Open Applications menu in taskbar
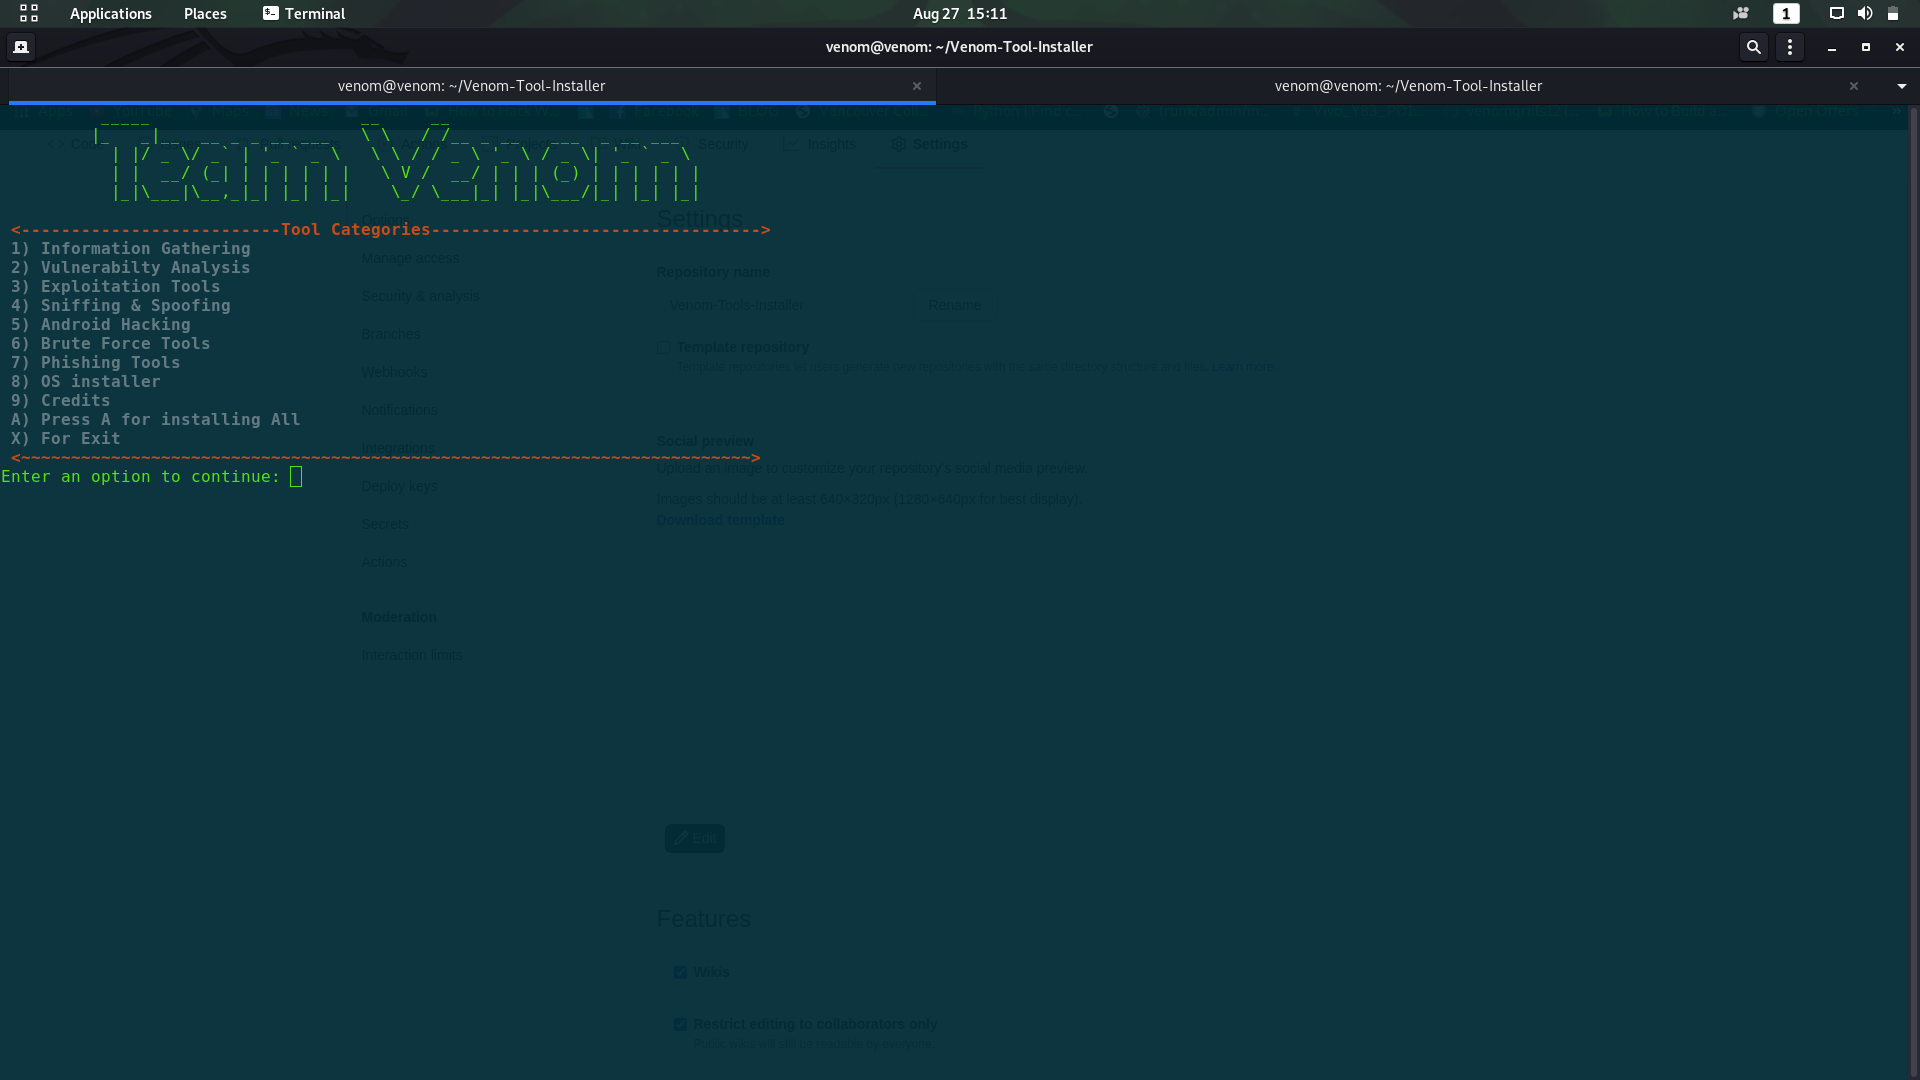 click(108, 13)
